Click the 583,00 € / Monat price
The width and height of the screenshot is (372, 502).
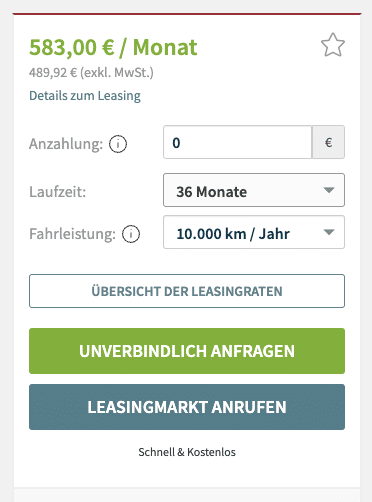coord(113,47)
